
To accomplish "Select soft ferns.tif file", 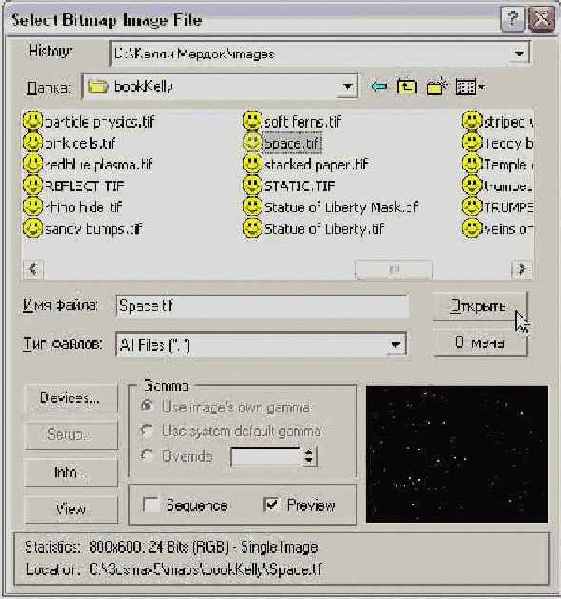I will click(x=302, y=122).
